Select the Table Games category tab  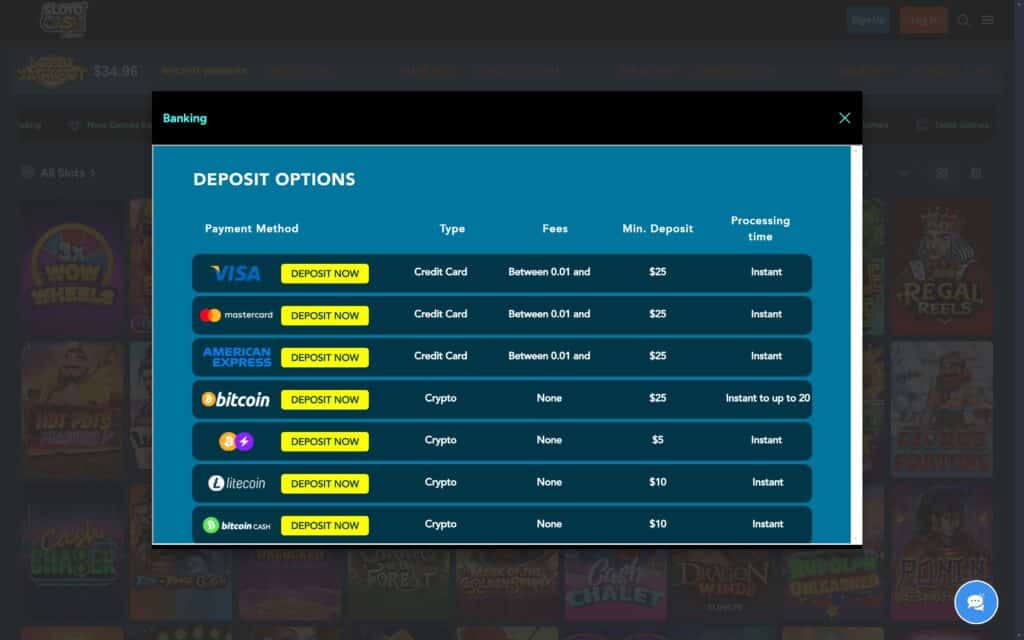pos(953,125)
